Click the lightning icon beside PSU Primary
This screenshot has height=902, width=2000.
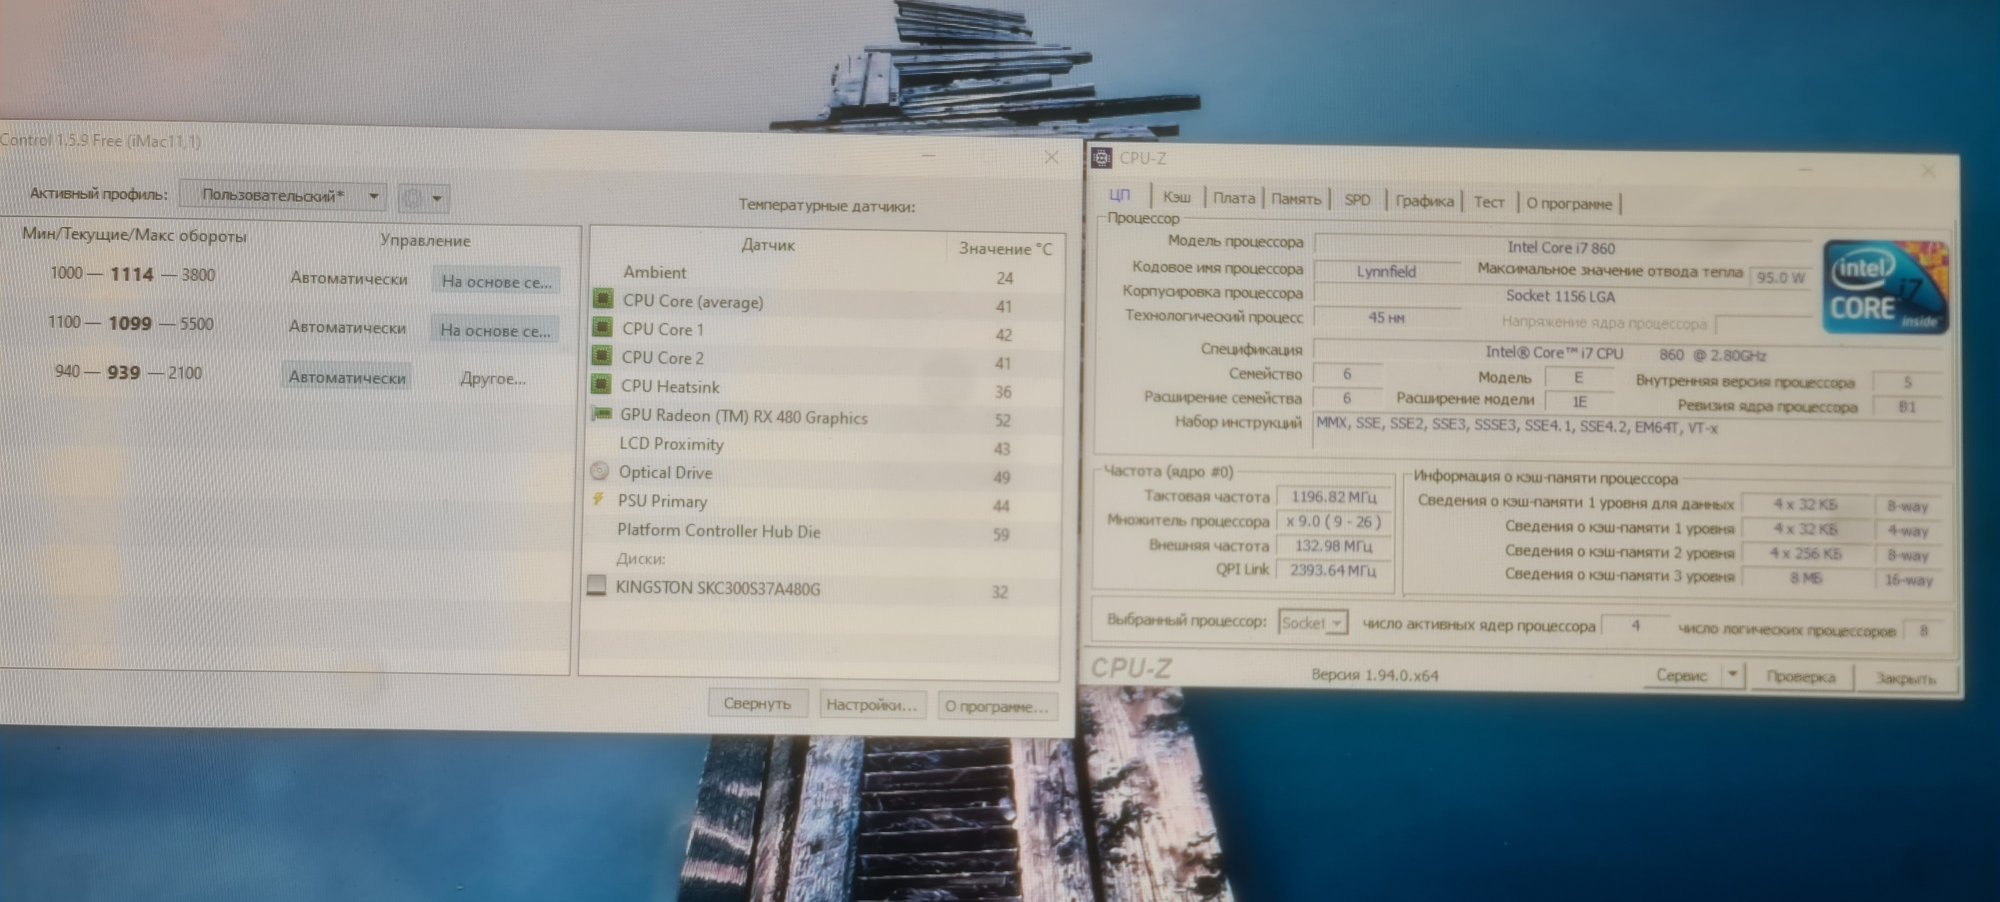599,499
